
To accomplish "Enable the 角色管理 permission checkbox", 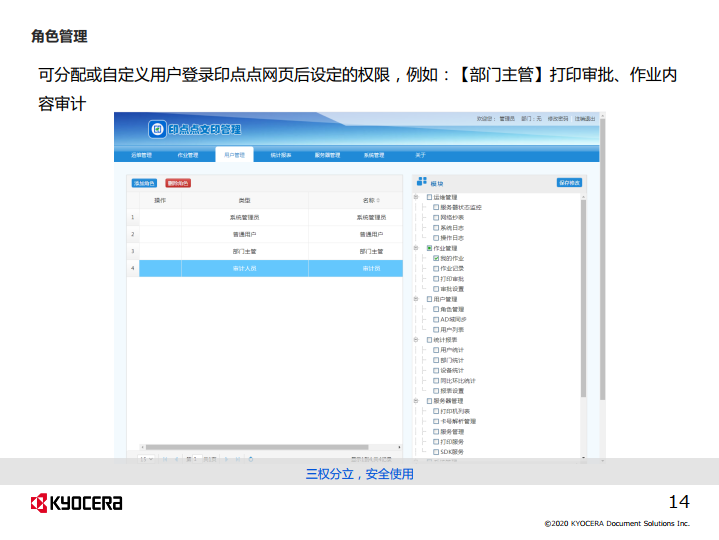I will 436,309.
